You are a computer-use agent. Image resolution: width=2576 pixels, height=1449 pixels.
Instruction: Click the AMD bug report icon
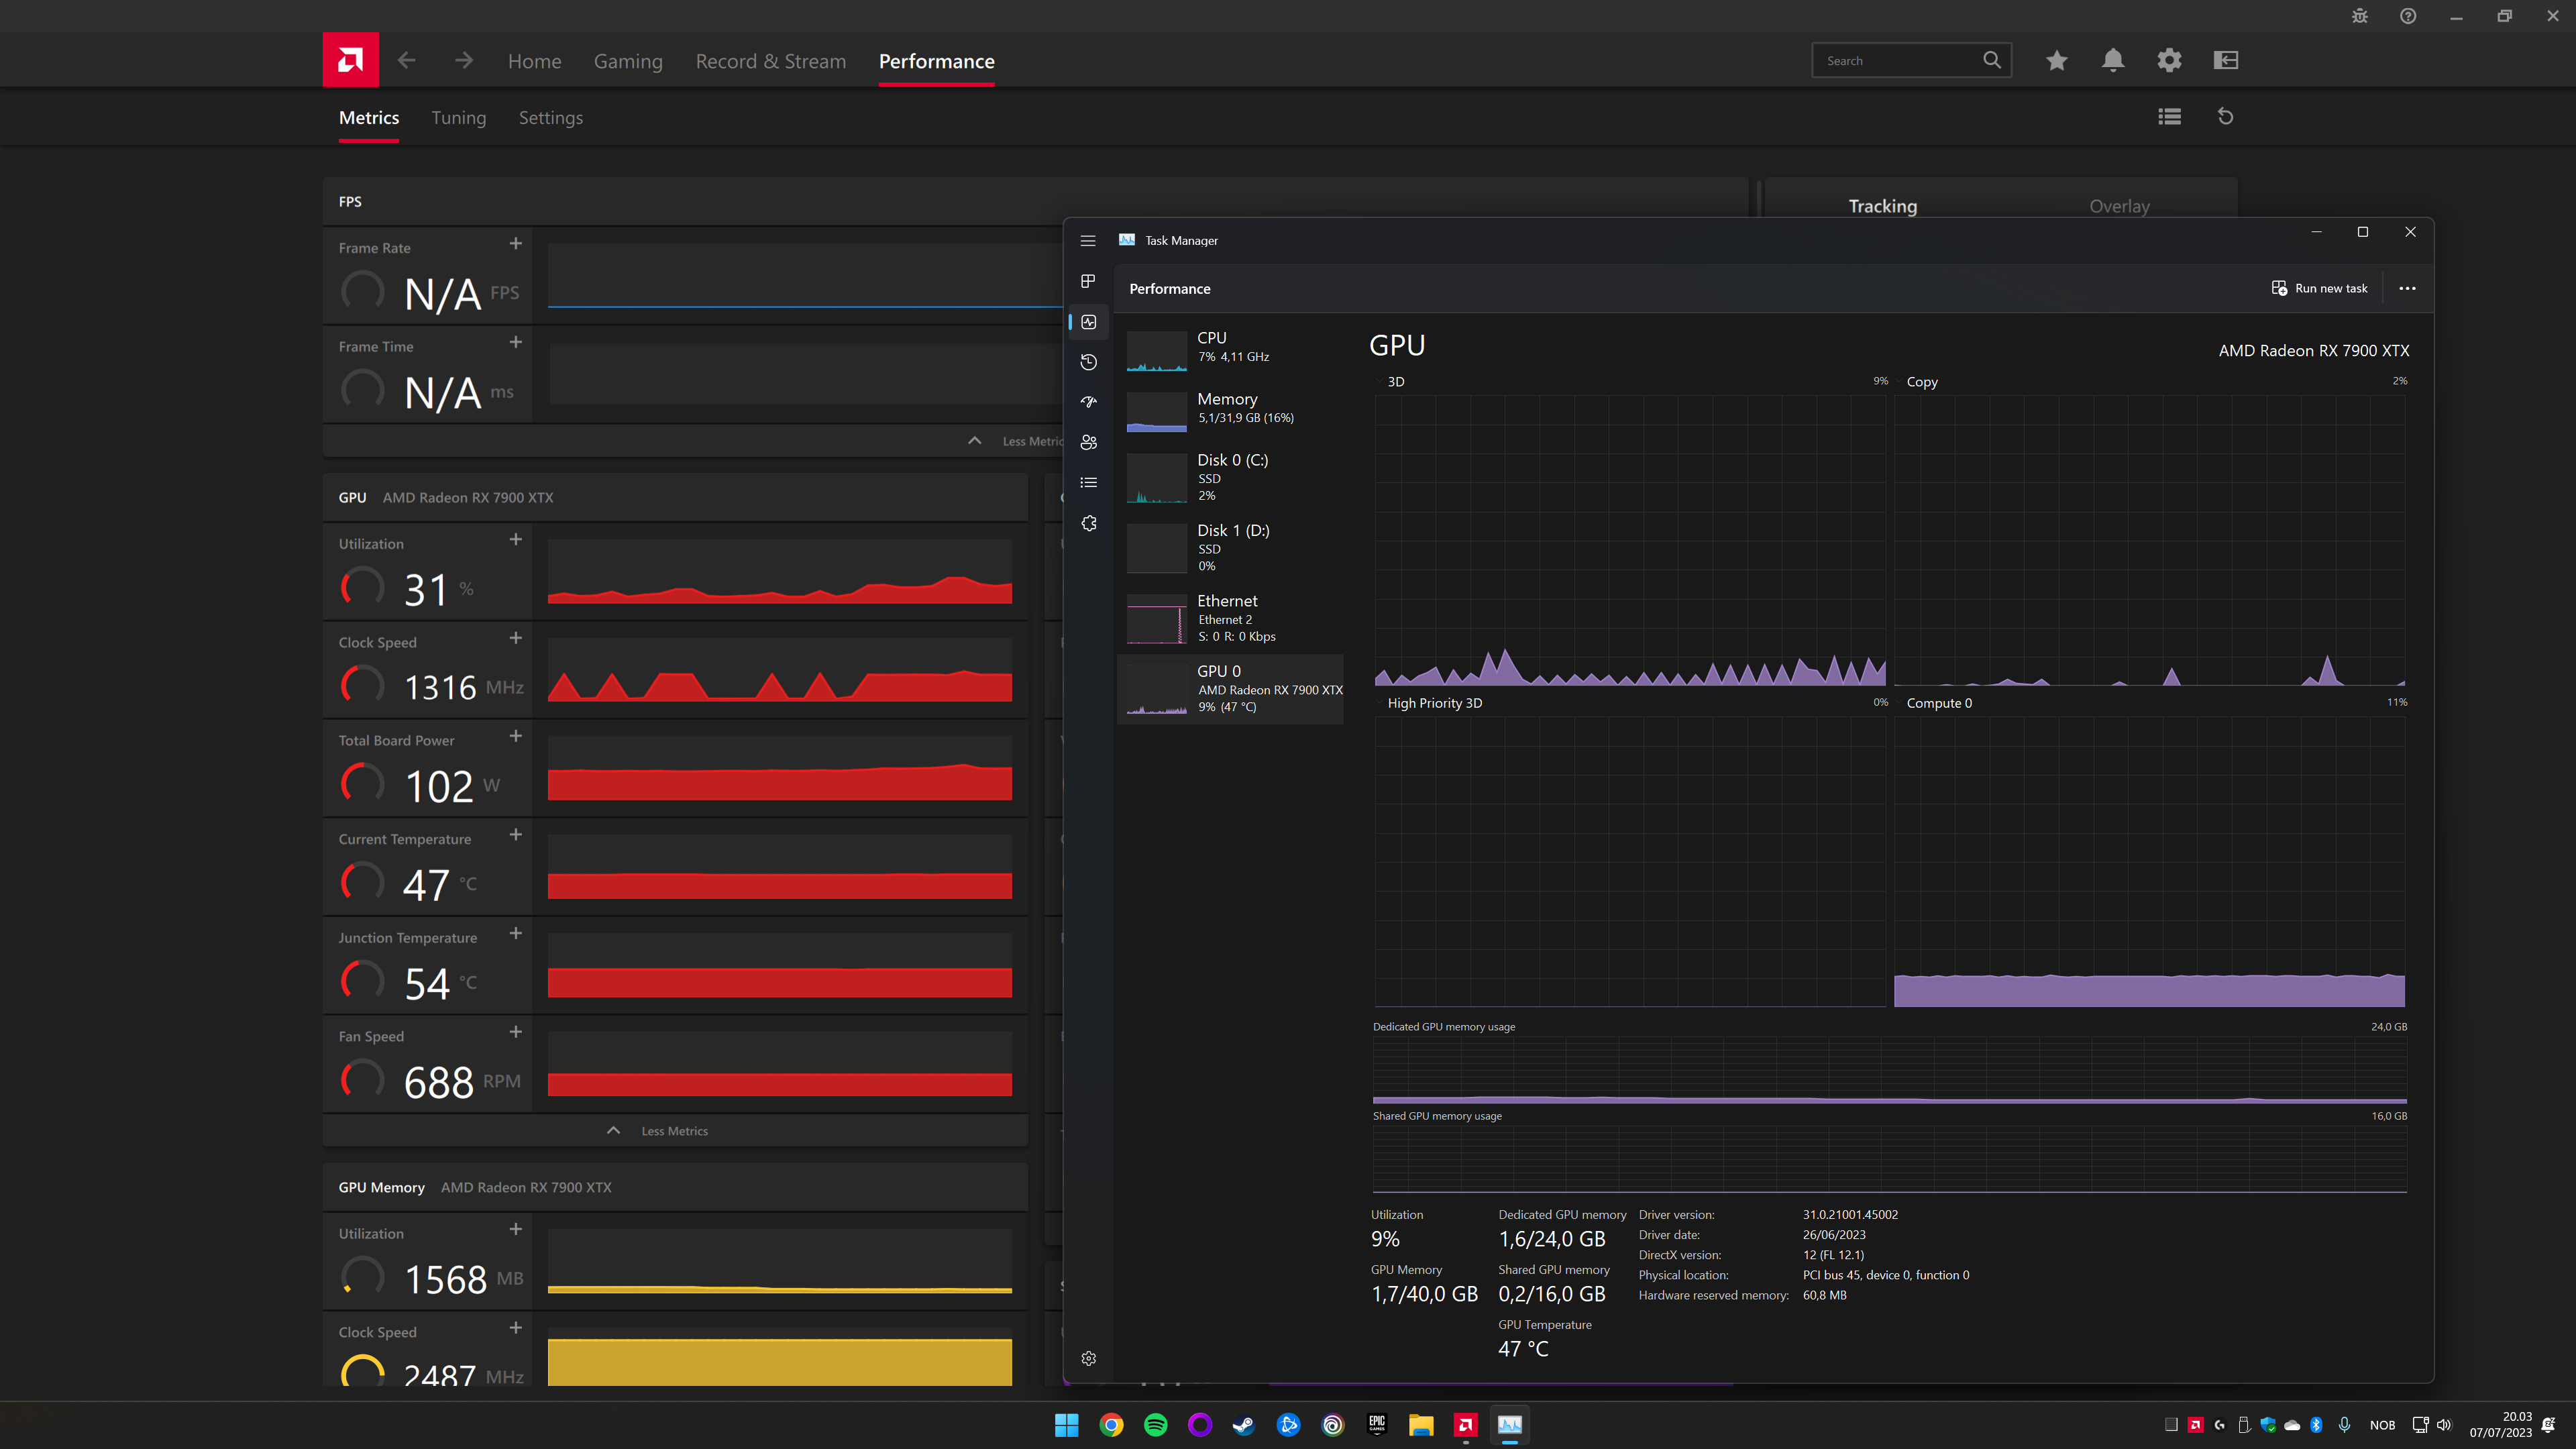[2360, 16]
